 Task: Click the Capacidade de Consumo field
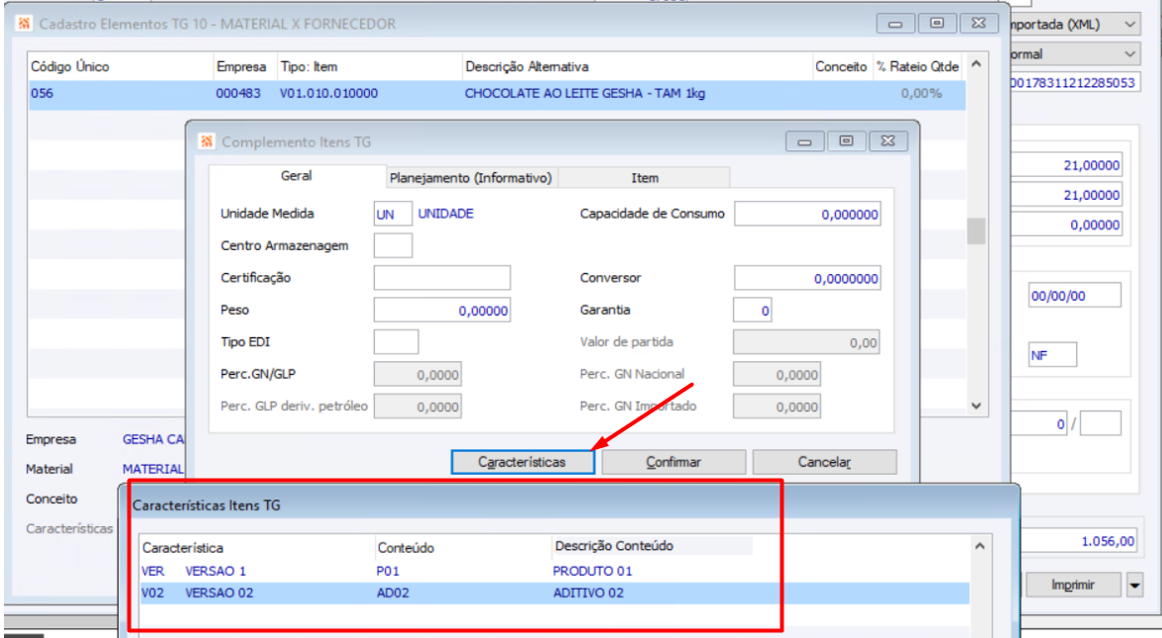pyautogui.click(x=807, y=214)
